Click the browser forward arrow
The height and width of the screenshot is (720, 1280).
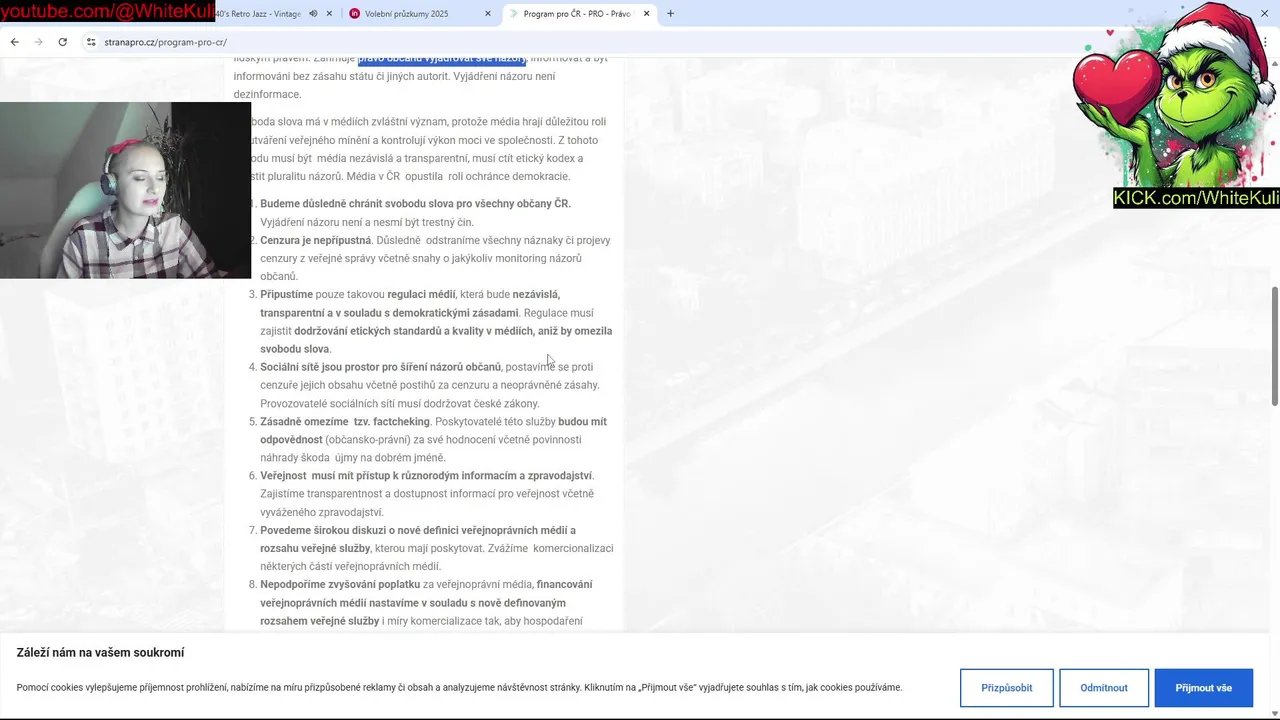pyautogui.click(x=38, y=42)
